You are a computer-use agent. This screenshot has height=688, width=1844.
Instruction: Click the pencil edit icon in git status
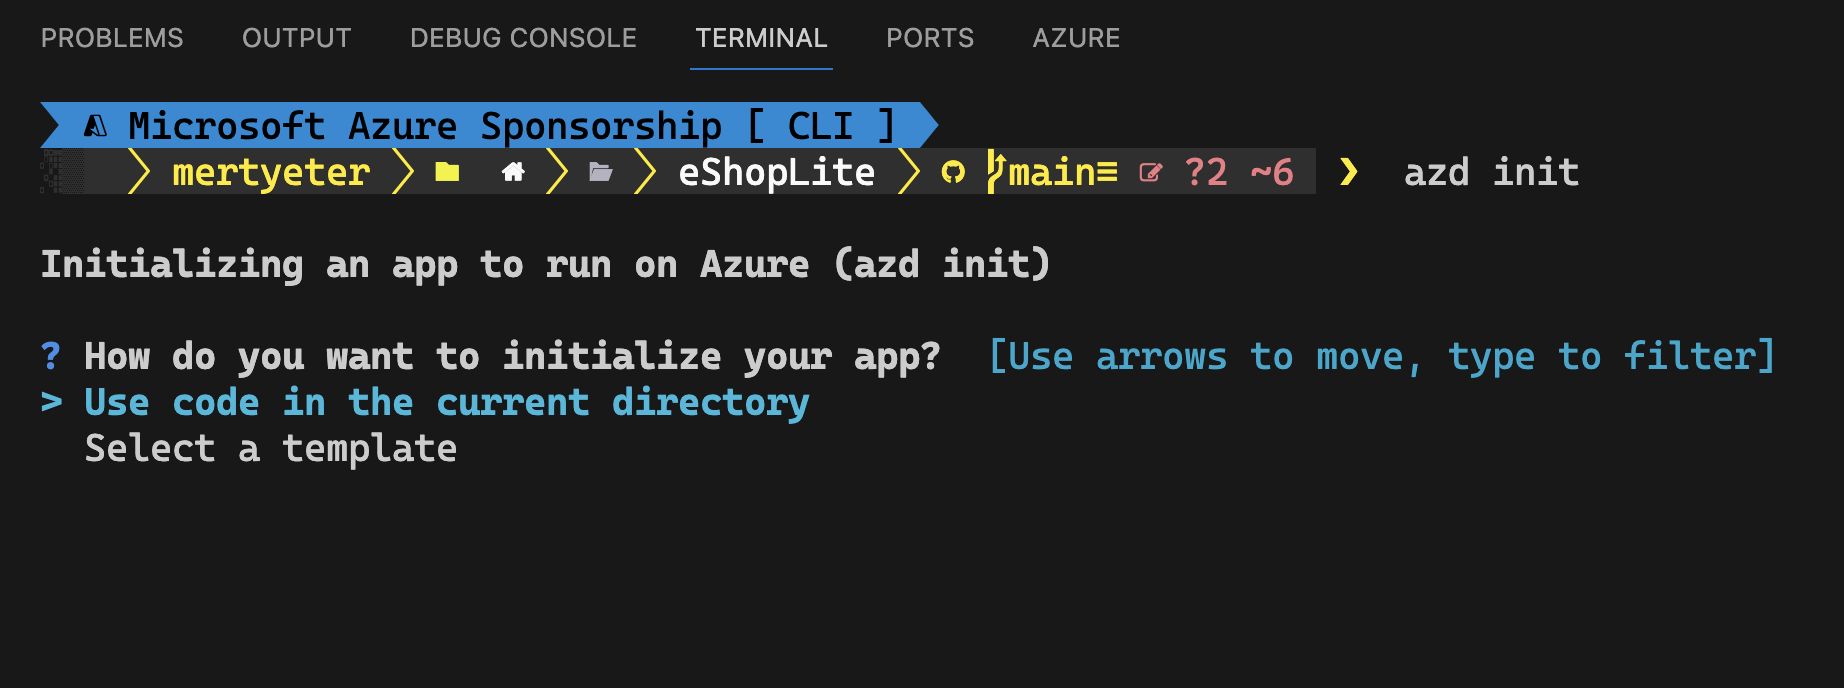(x=1150, y=173)
